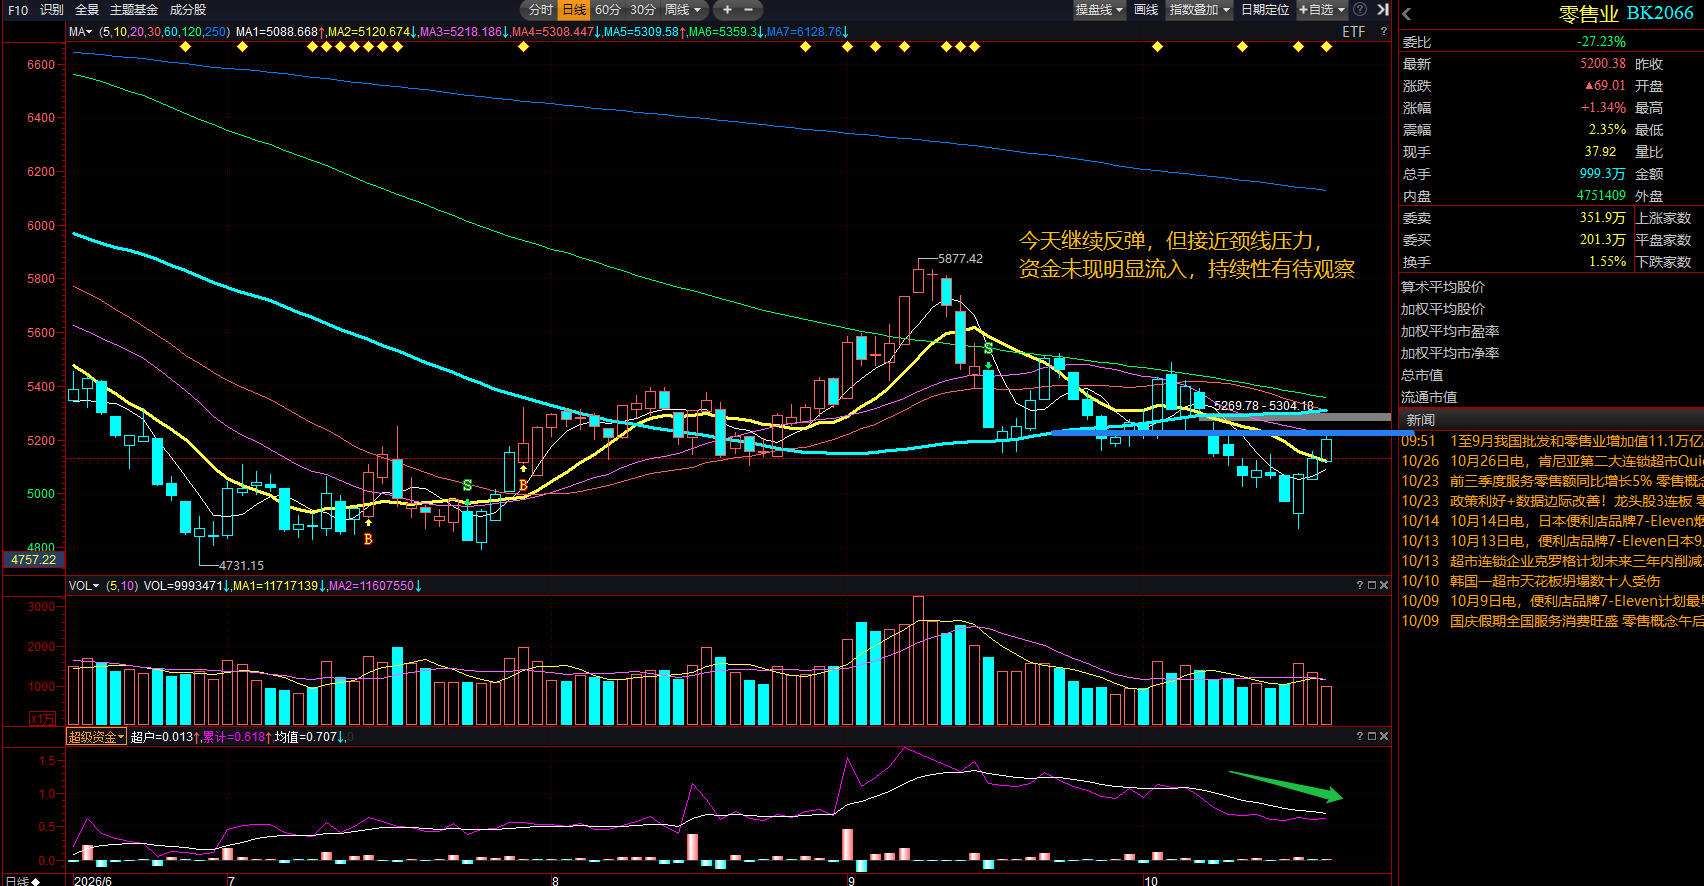Toggle the x1万 volume unit label
Screen dimensions: 1704x886
coord(42,718)
